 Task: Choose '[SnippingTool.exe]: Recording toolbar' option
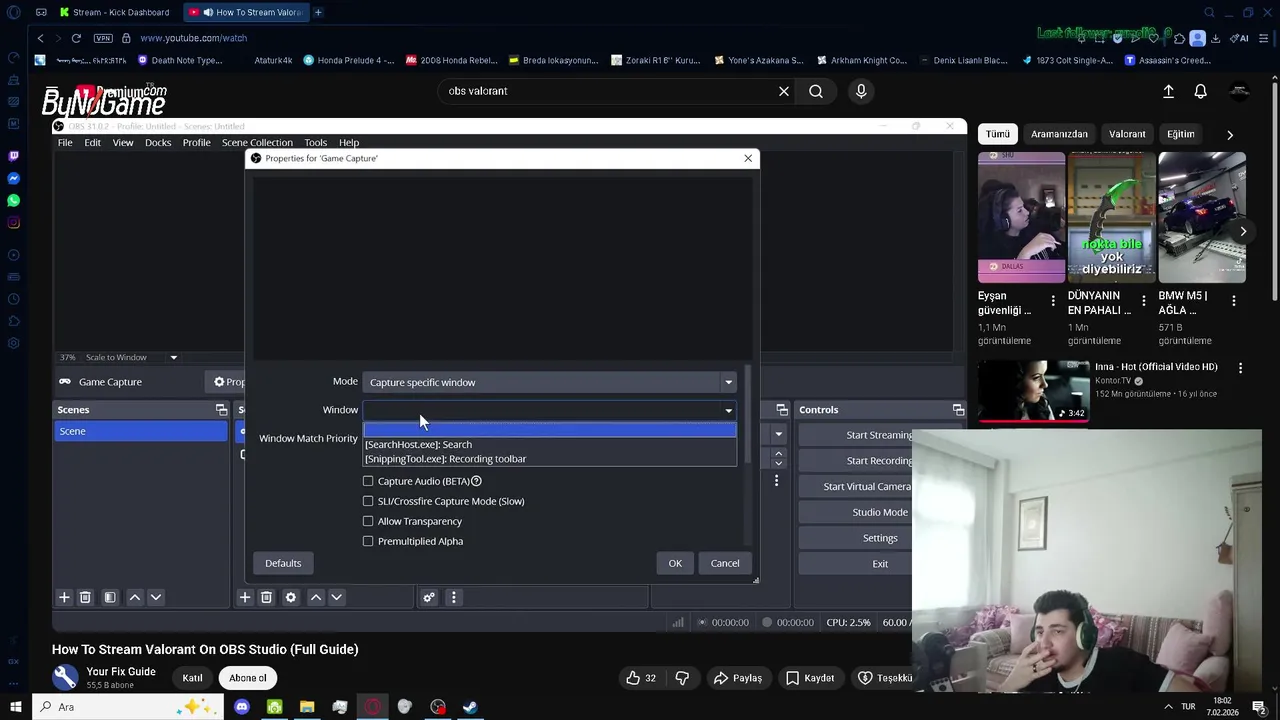pos(550,459)
